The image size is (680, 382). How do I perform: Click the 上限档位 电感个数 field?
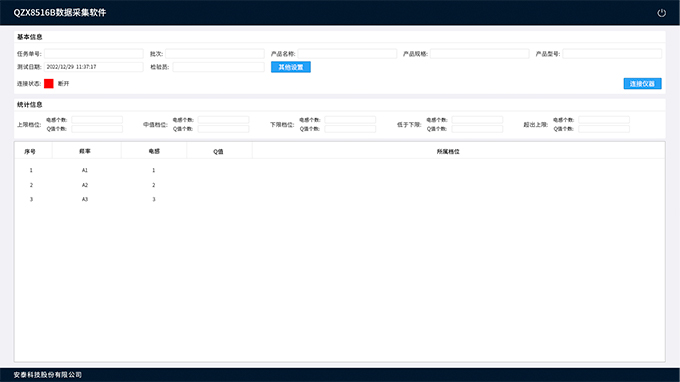click(97, 120)
